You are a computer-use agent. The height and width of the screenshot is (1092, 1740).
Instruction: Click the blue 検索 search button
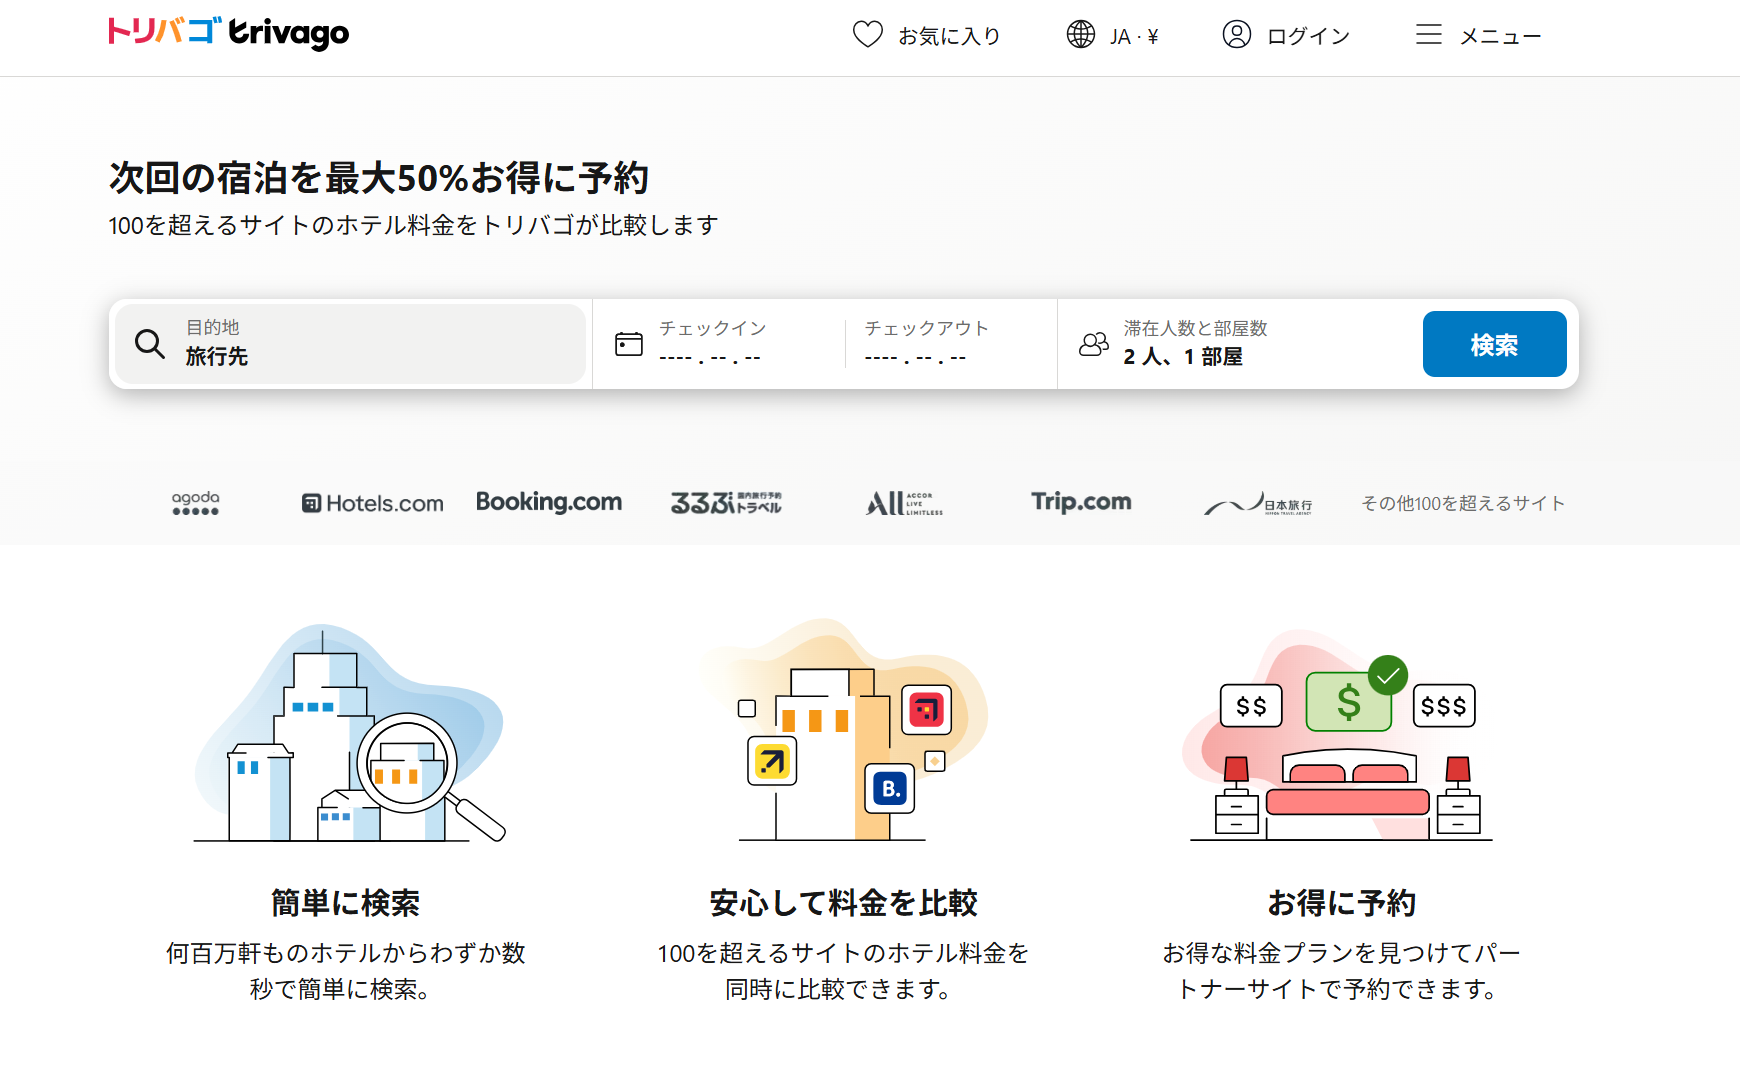[x=1494, y=344]
